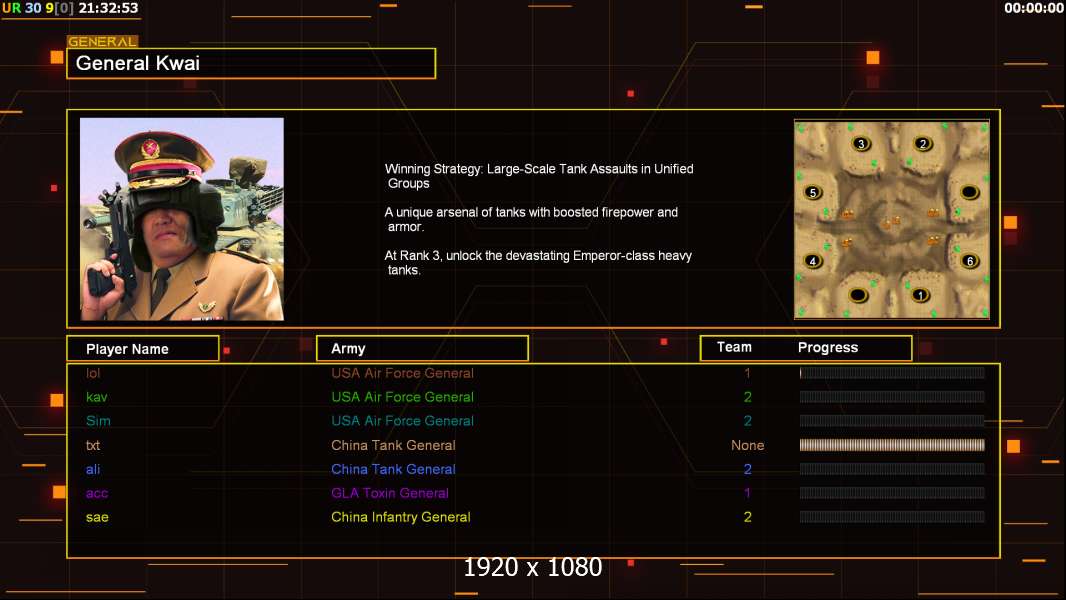Click the loading progress bar for lol
This screenshot has height=600, width=1066.
point(892,372)
